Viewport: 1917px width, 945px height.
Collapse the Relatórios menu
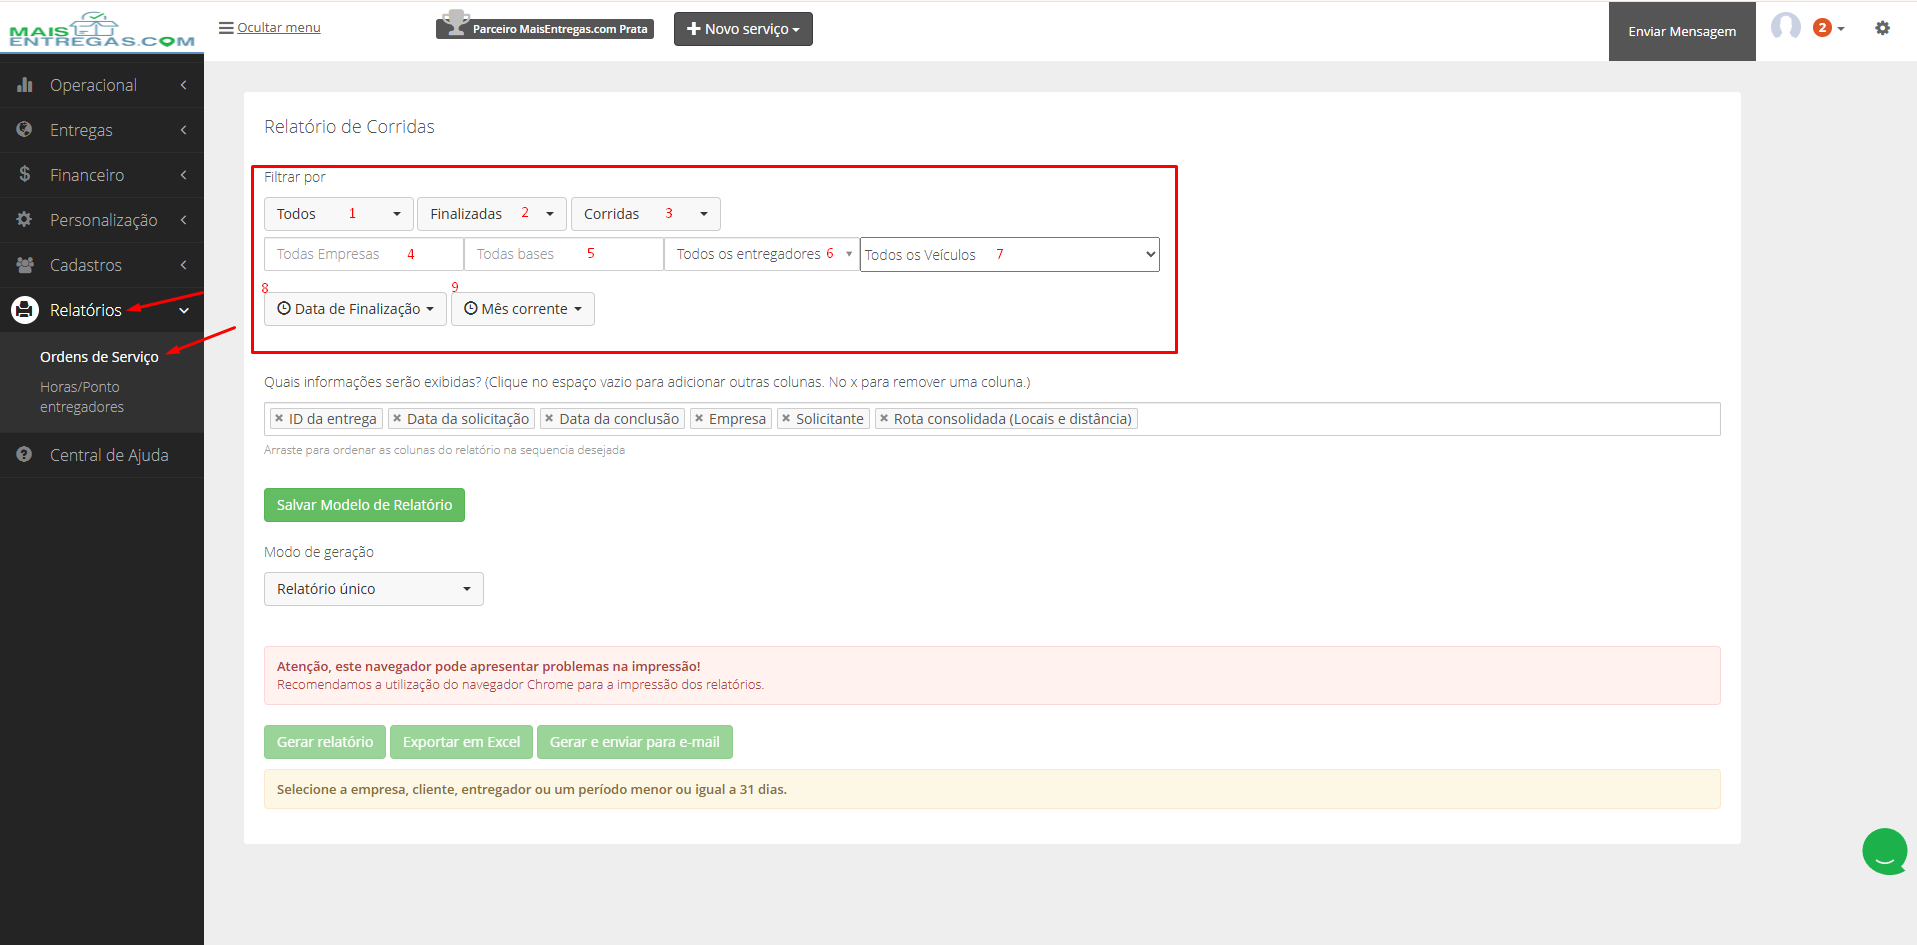click(102, 310)
